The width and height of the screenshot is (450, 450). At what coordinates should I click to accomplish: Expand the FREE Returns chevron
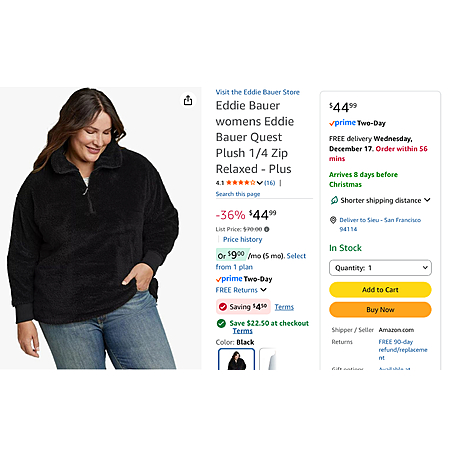[263, 290]
